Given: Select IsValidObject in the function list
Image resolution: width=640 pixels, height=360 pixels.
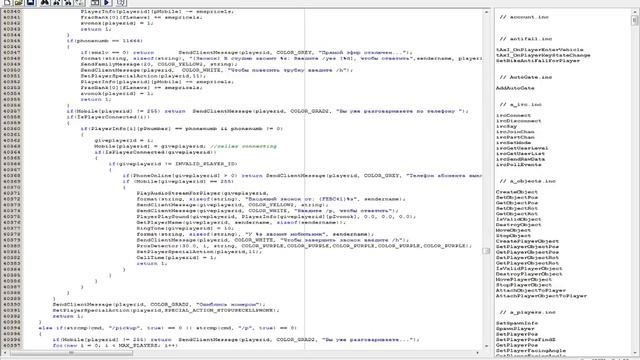Looking at the screenshot, I should [518, 219].
